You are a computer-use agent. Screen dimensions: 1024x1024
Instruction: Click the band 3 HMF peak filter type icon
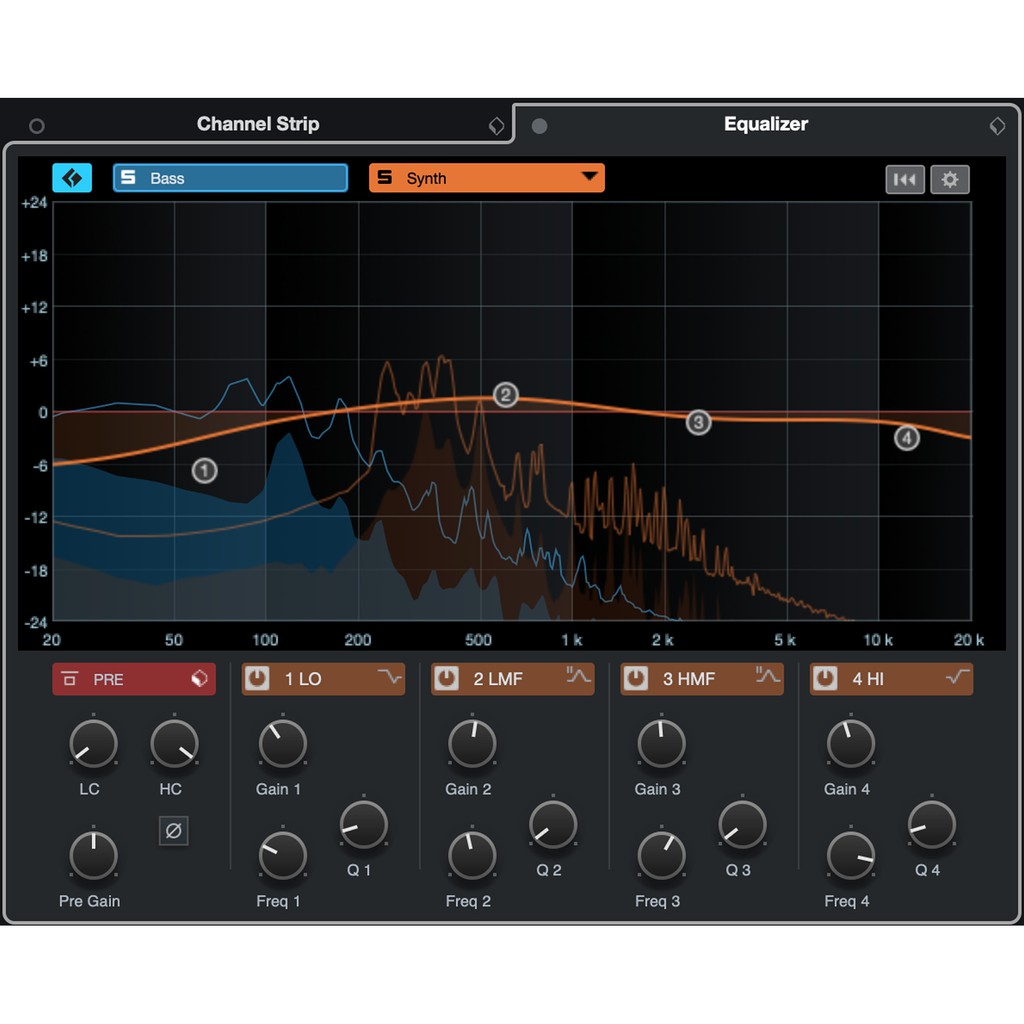click(x=767, y=678)
